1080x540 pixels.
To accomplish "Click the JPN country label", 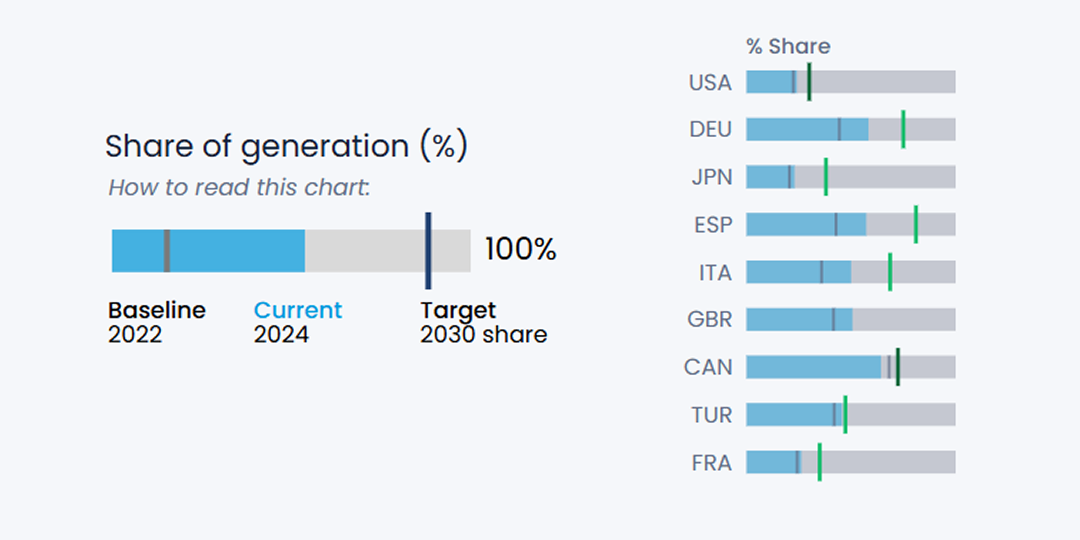I will pyautogui.click(x=711, y=178).
